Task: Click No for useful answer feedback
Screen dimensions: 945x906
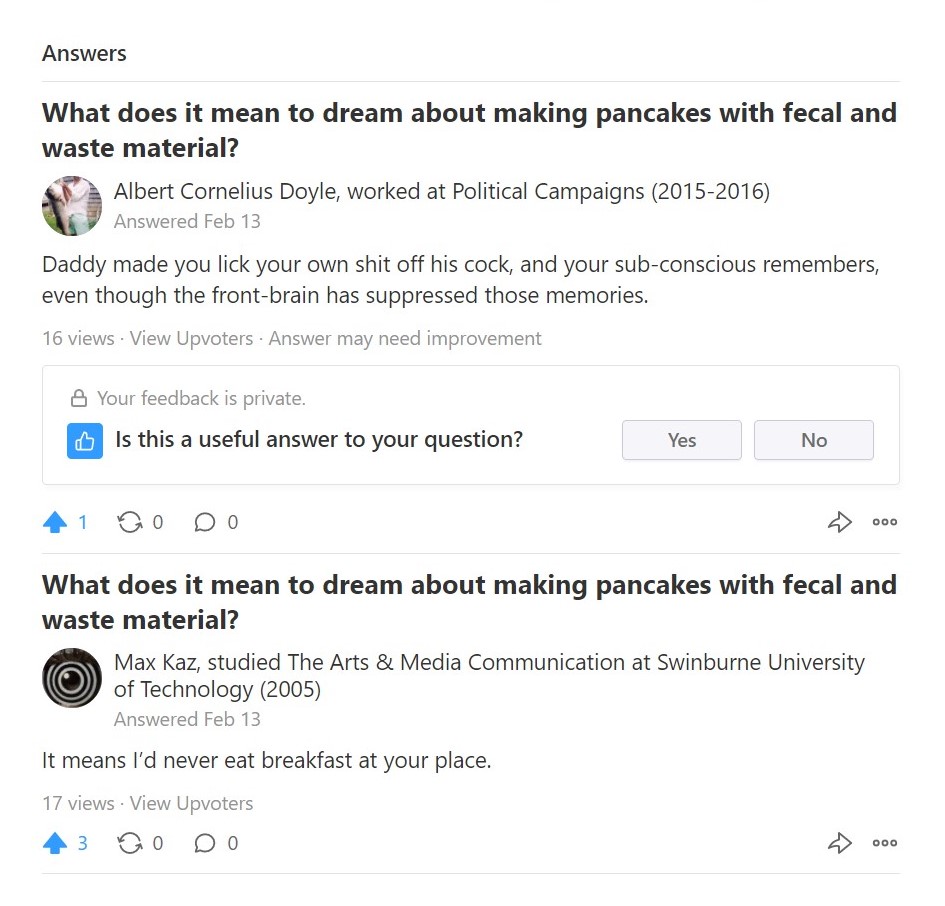Action: (814, 440)
